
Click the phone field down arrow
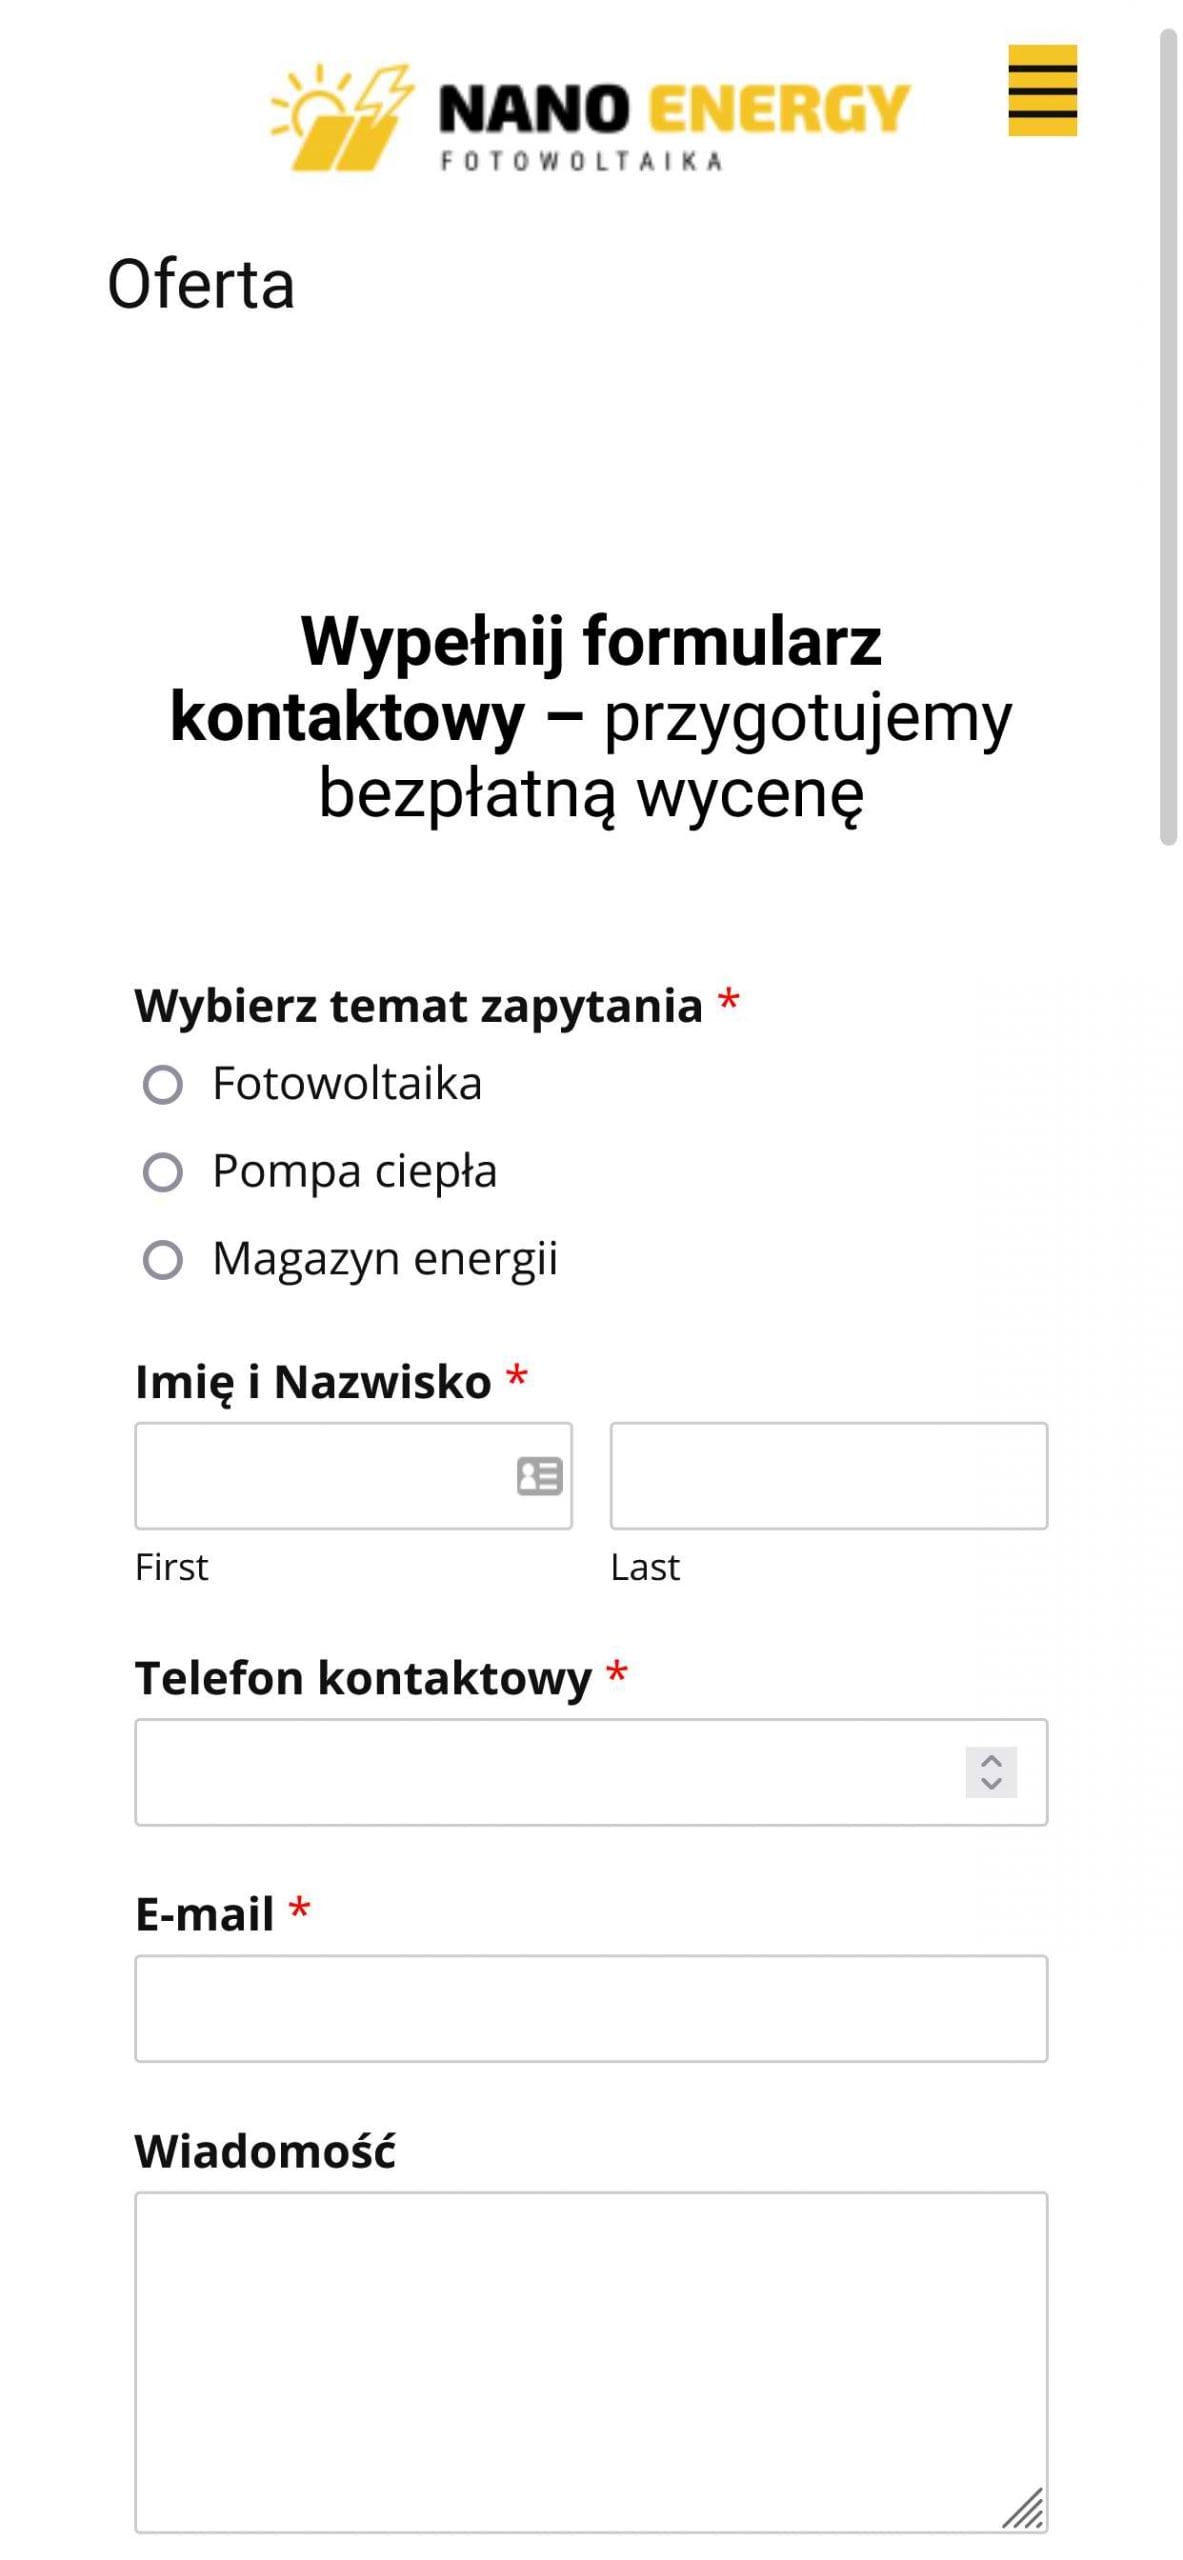(x=991, y=1783)
